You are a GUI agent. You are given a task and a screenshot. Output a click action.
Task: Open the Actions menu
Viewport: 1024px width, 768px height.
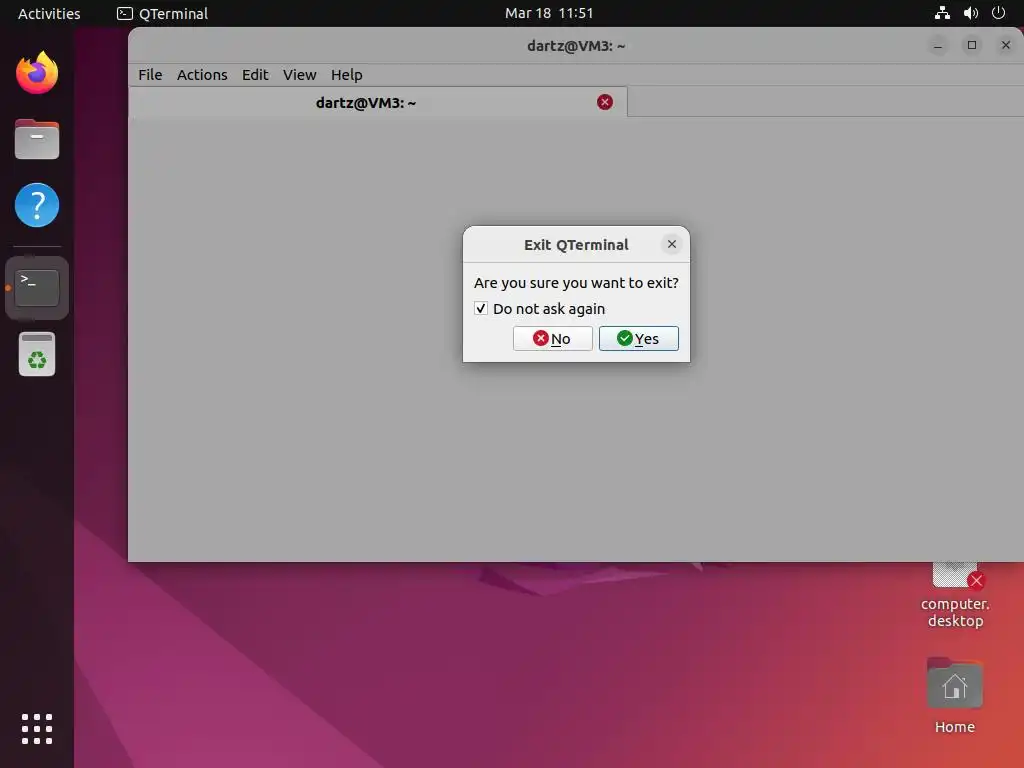tap(202, 74)
